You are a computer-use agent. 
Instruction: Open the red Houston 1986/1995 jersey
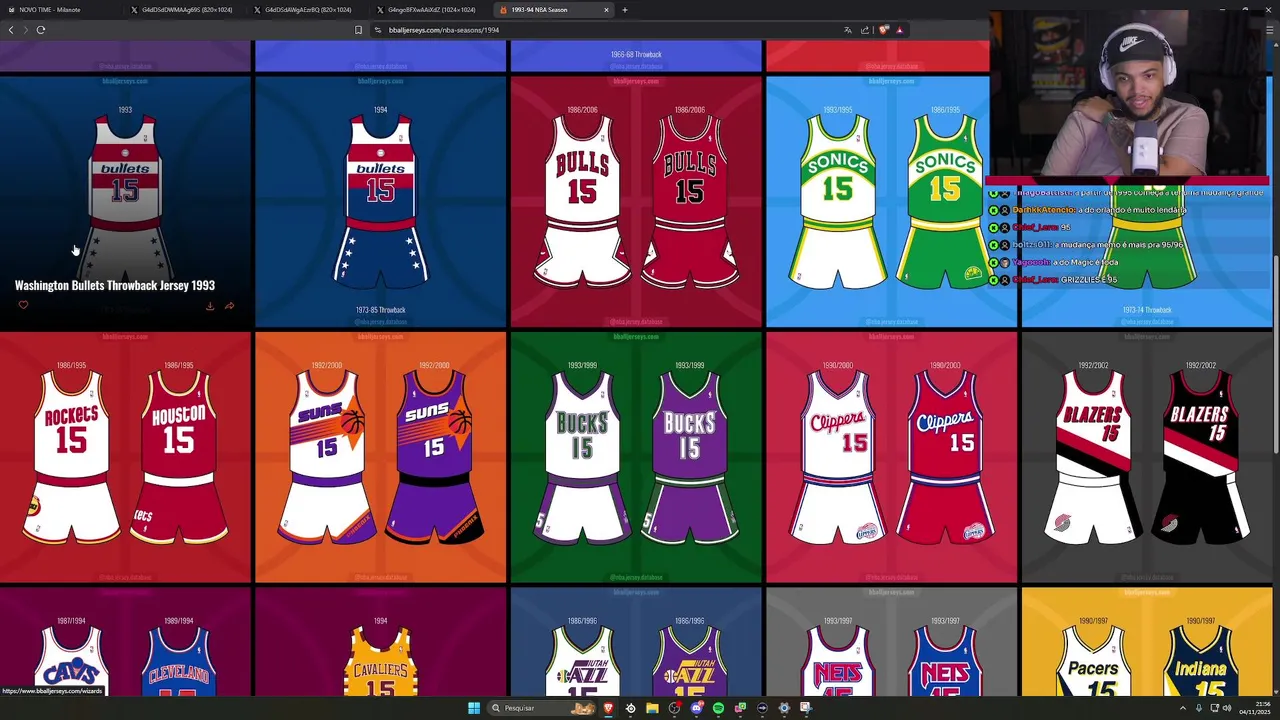coord(178,455)
